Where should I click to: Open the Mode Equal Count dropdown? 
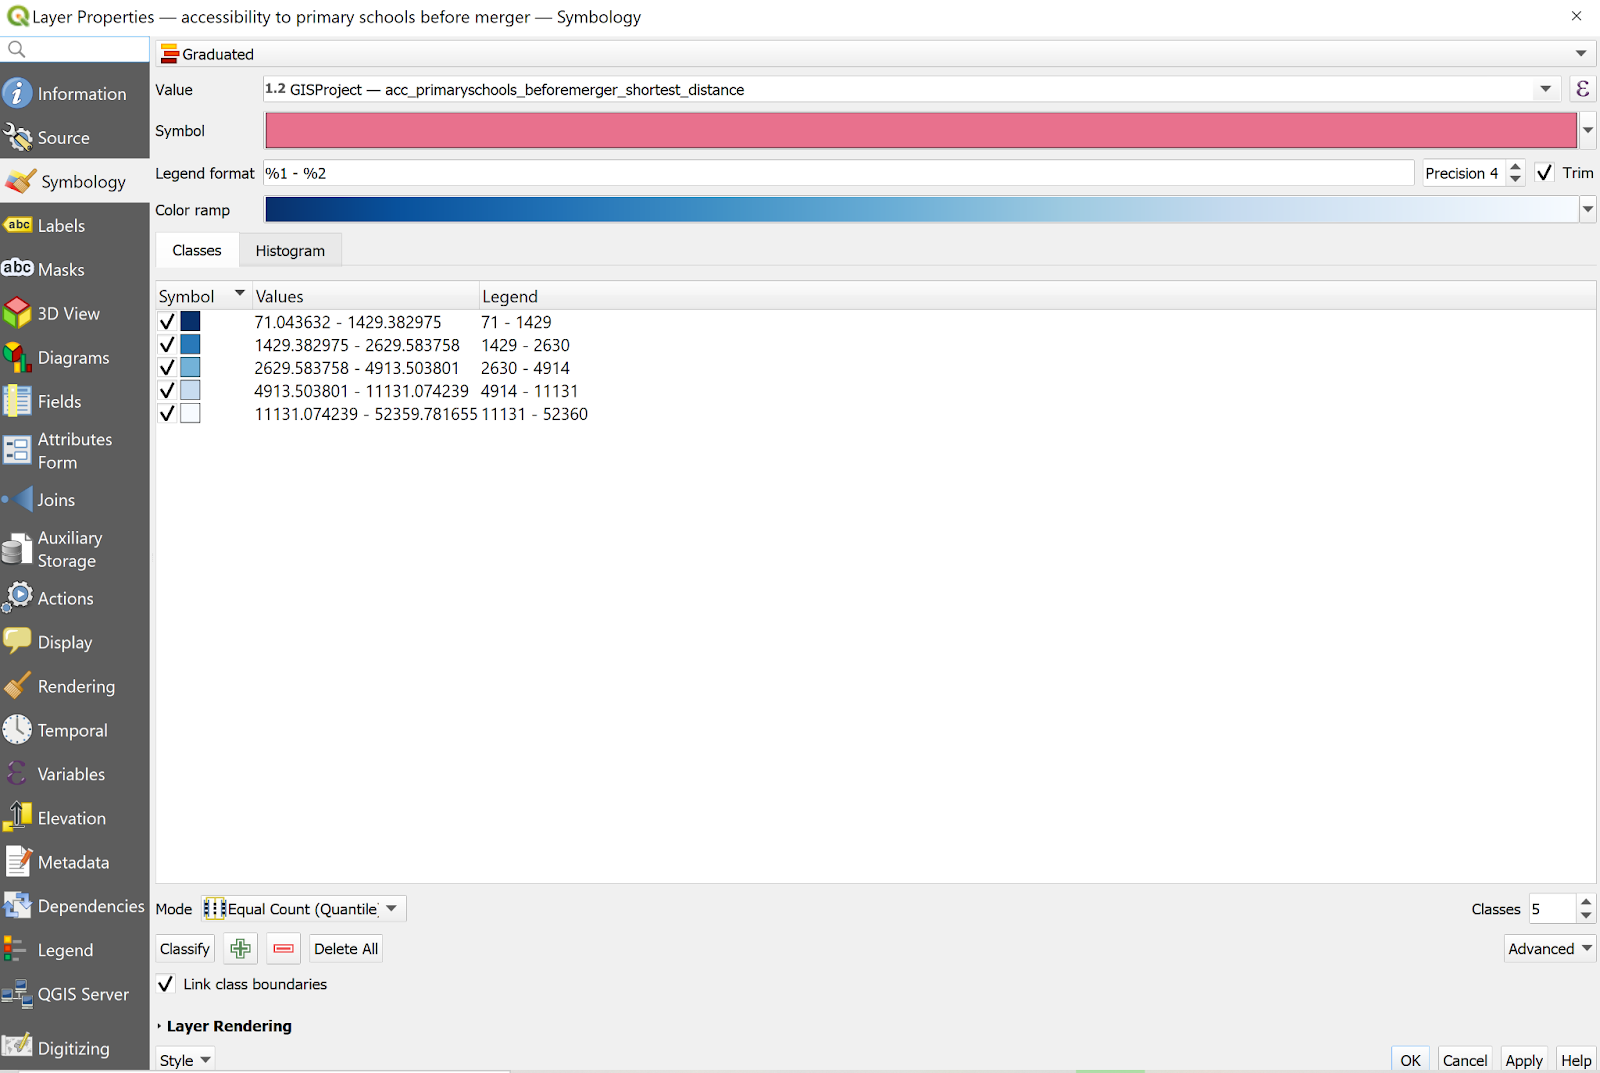(x=303, y=908)
